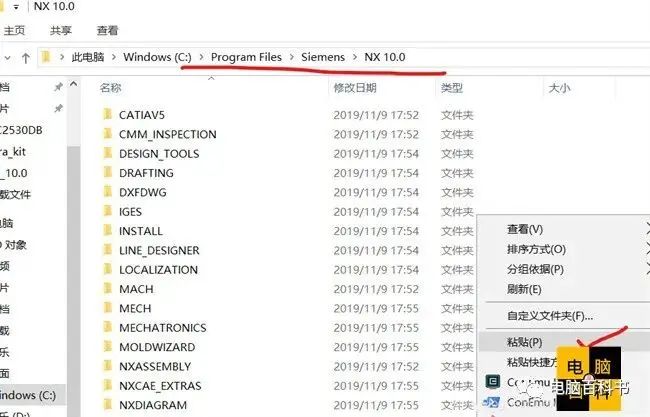This screenshot has width=650, height=417.
Task: Expand chevron after 此电脑 in address bar
Action: (114, 57)
